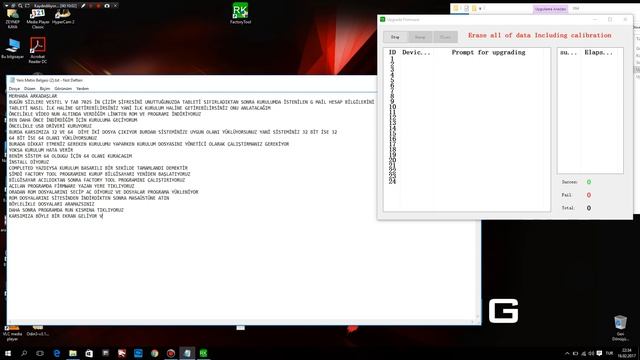The height and width of the screenshot is (360, 640).
Task: Show hidden system tray icons
Action: pyautogui.click(x=567, y=353)
